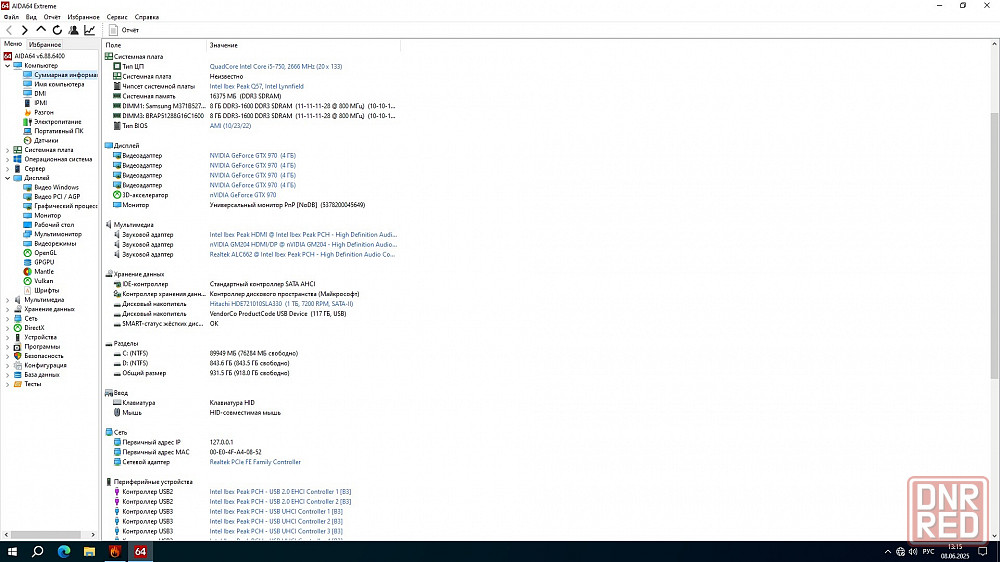This screenshot has height=562, width=1000.
Task: Open the Файл menu
Action: [11, 17]
